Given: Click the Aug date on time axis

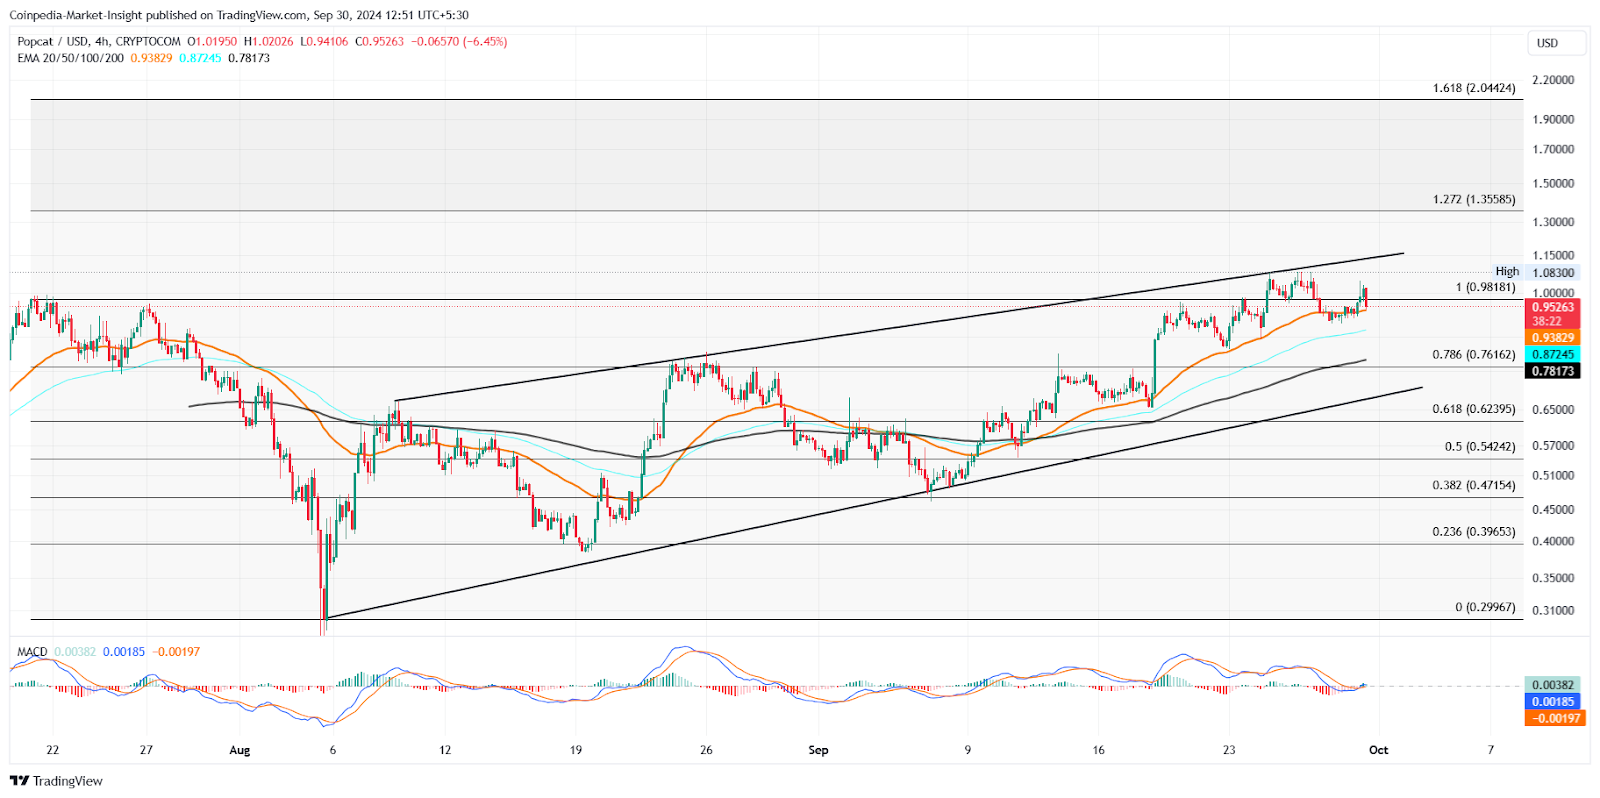Looking at the screenshot, I should (240, 750).
